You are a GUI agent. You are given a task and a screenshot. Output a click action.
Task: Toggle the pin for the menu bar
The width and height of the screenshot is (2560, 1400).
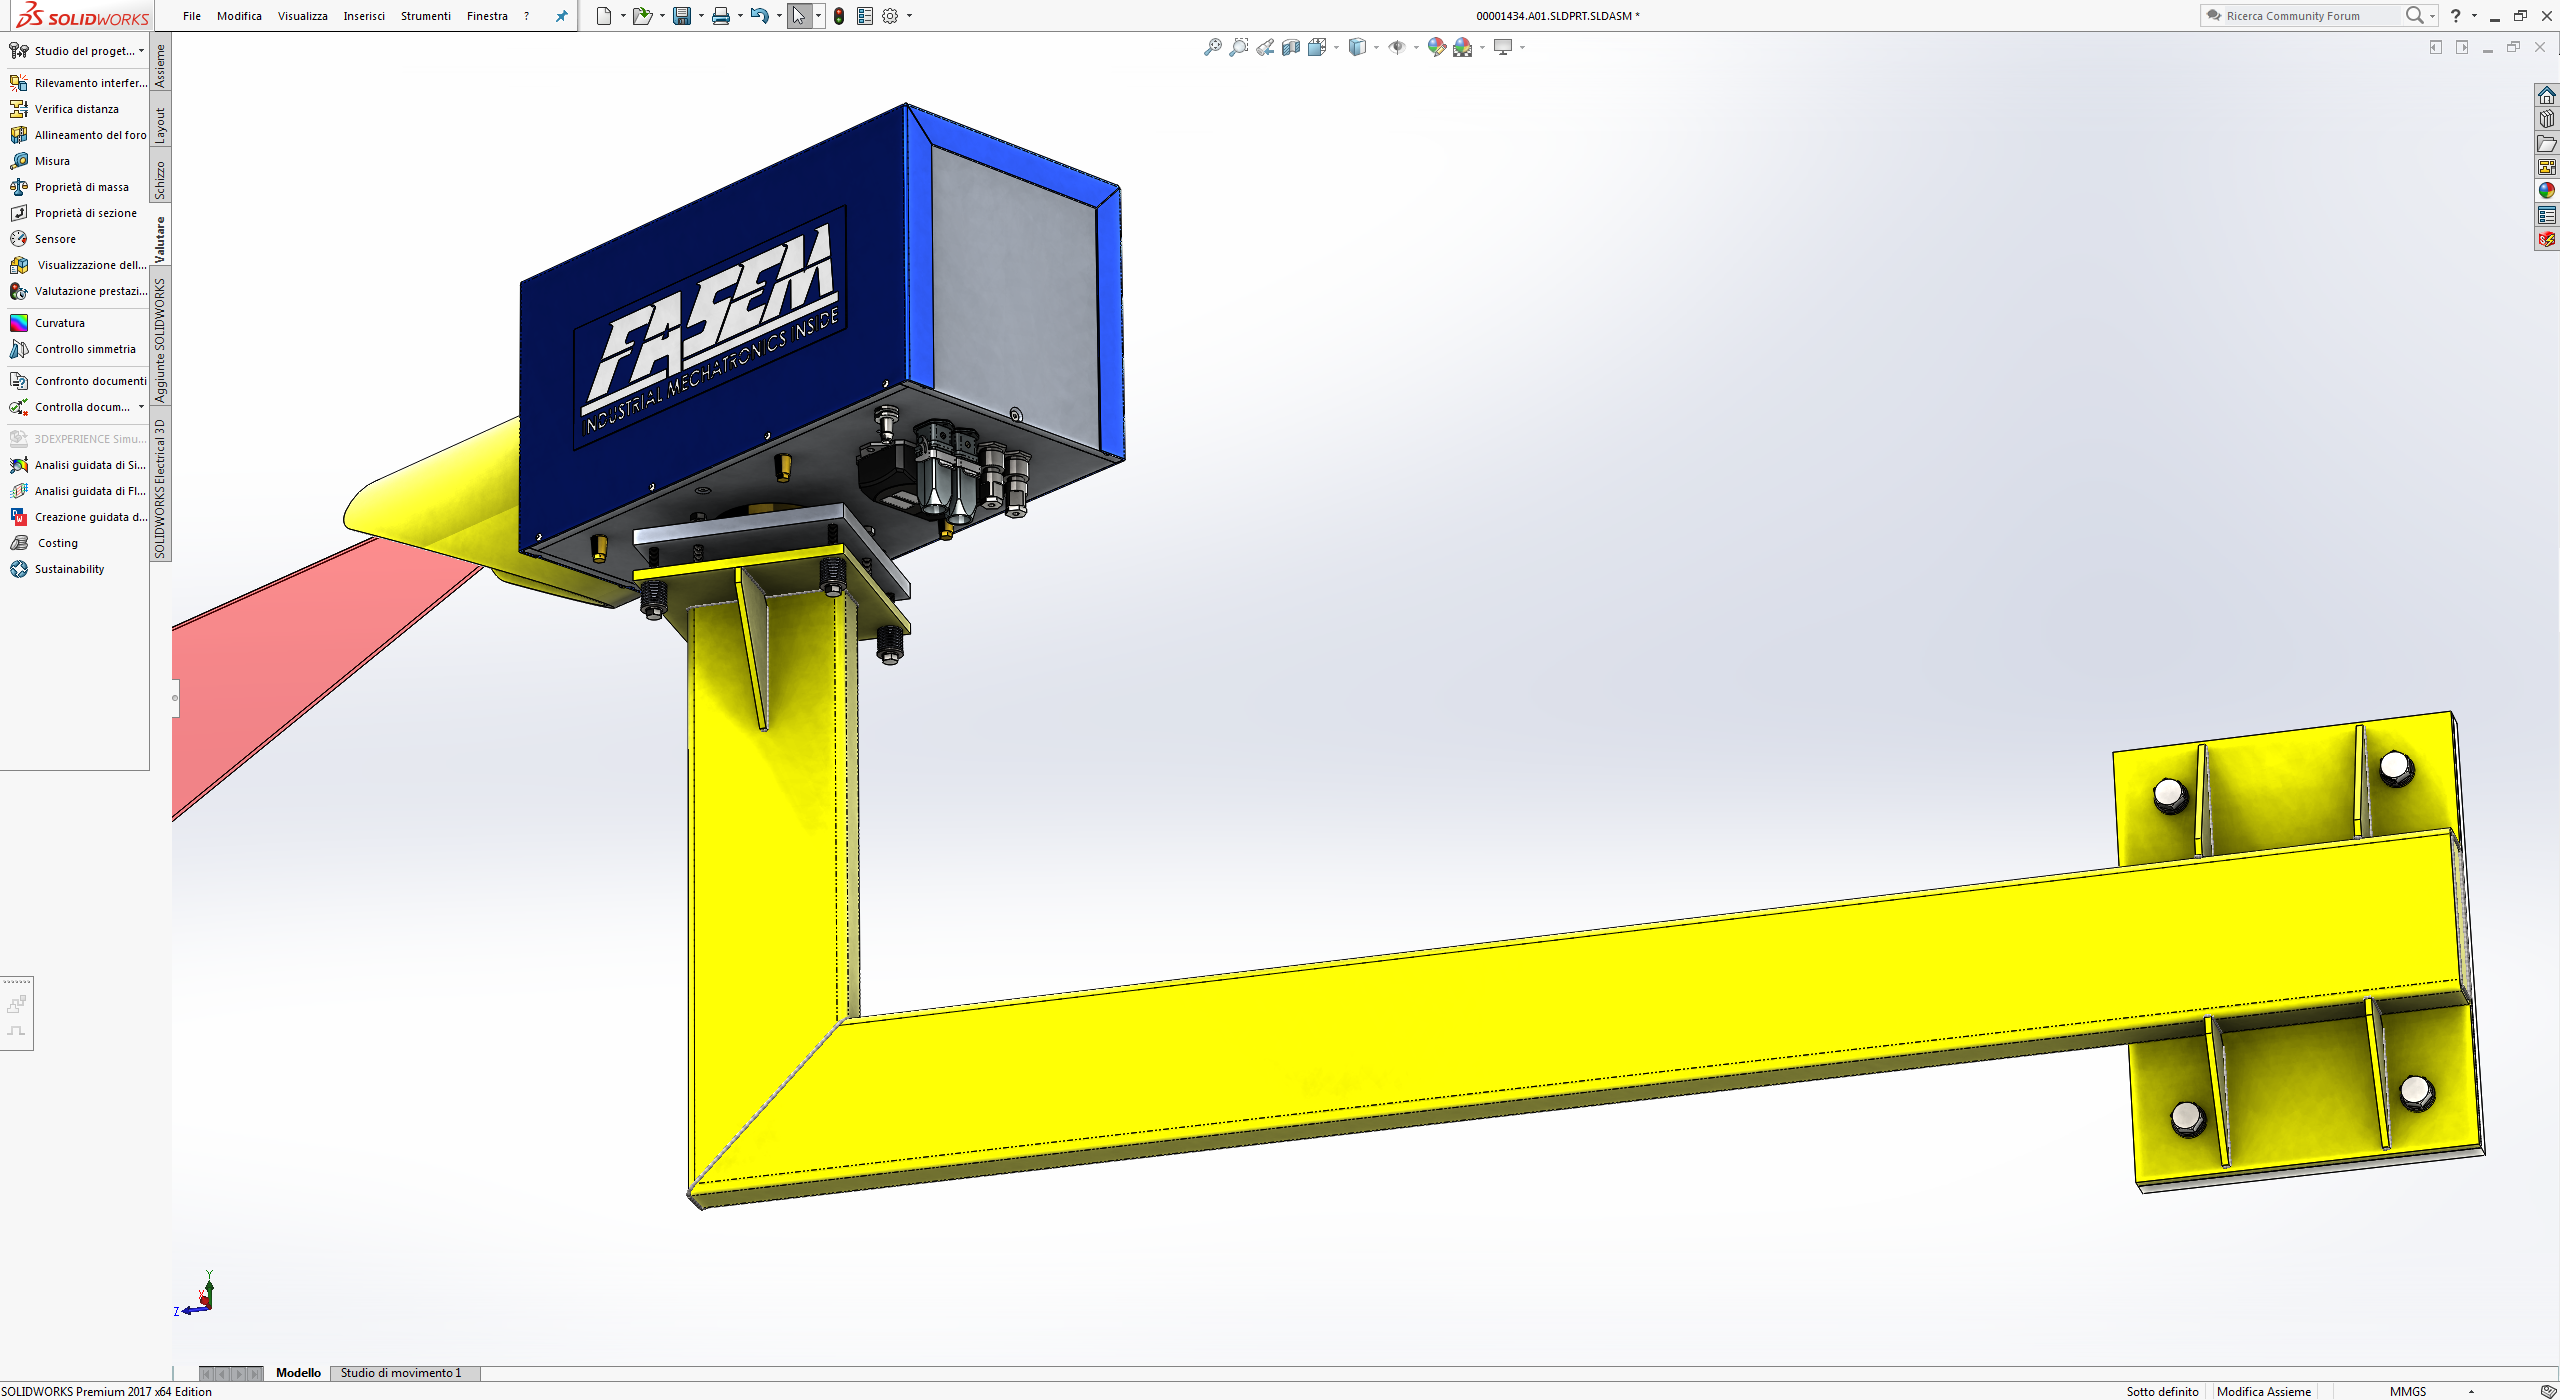click(561, 16)
